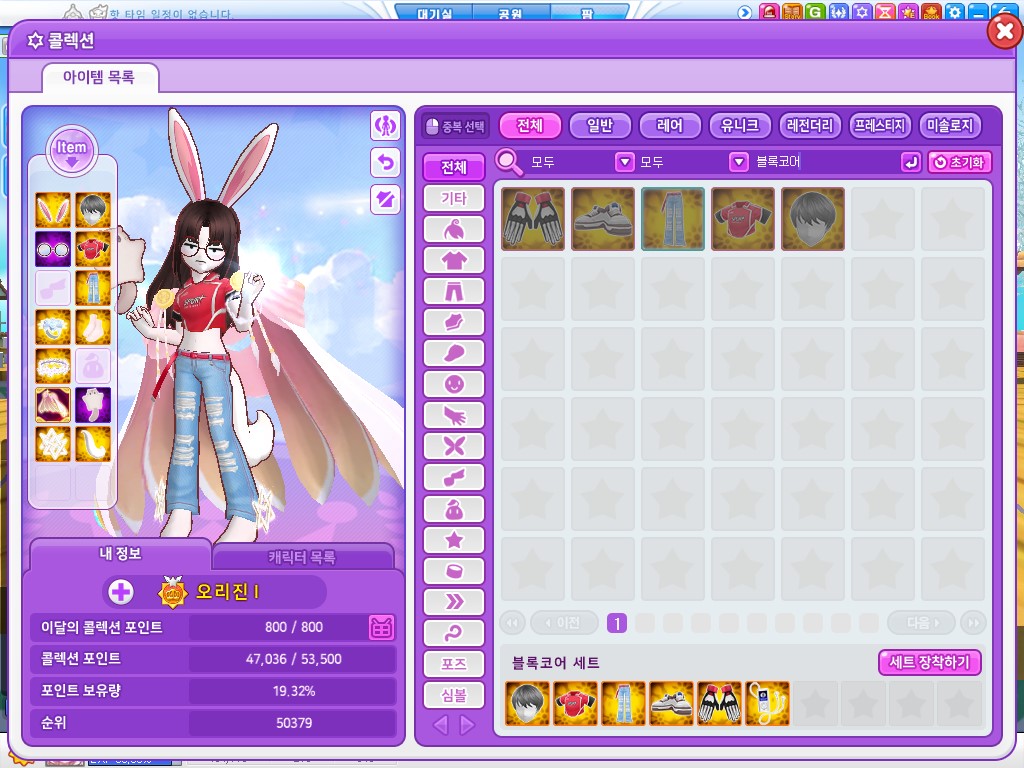Select the 포즈 category tab
Image resolution: width=1024 pixels, height=768 pixels.
pyautogui.click(x=454, y=664)
